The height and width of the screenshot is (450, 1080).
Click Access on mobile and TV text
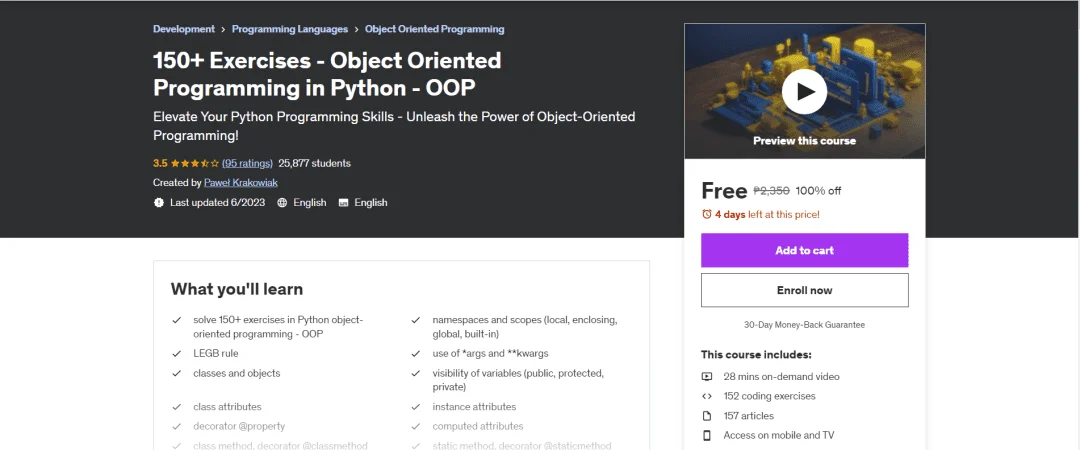click(x=779, y=435)
